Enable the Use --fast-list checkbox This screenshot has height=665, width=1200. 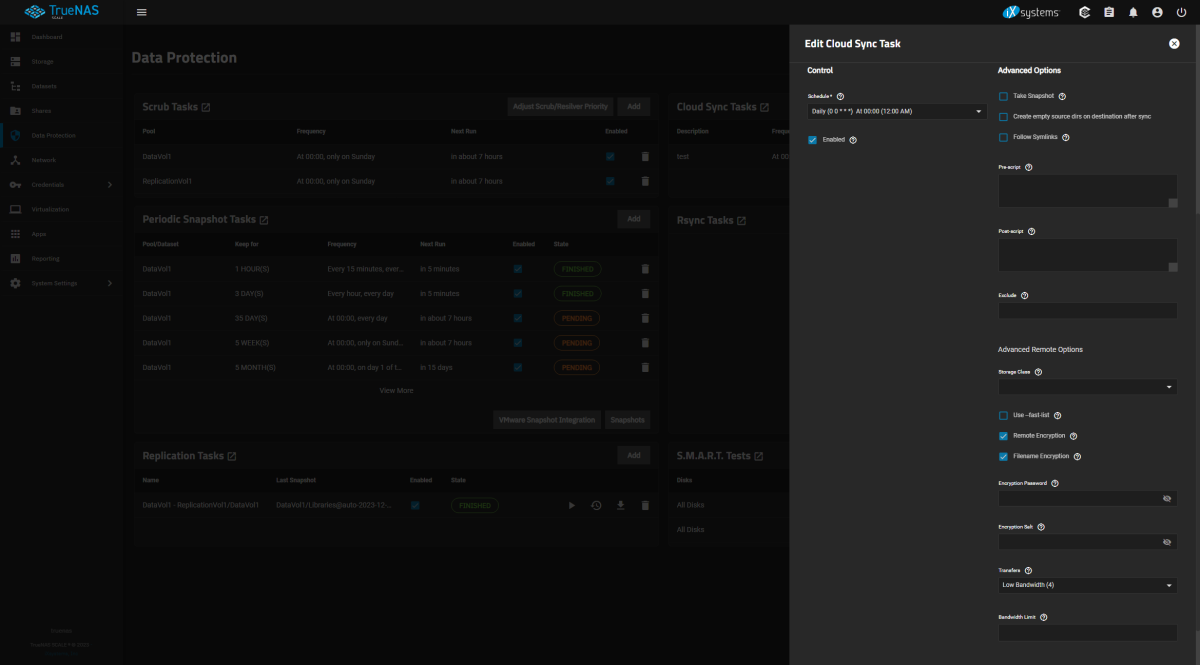pyautogui.click(x=1003, y=415)
